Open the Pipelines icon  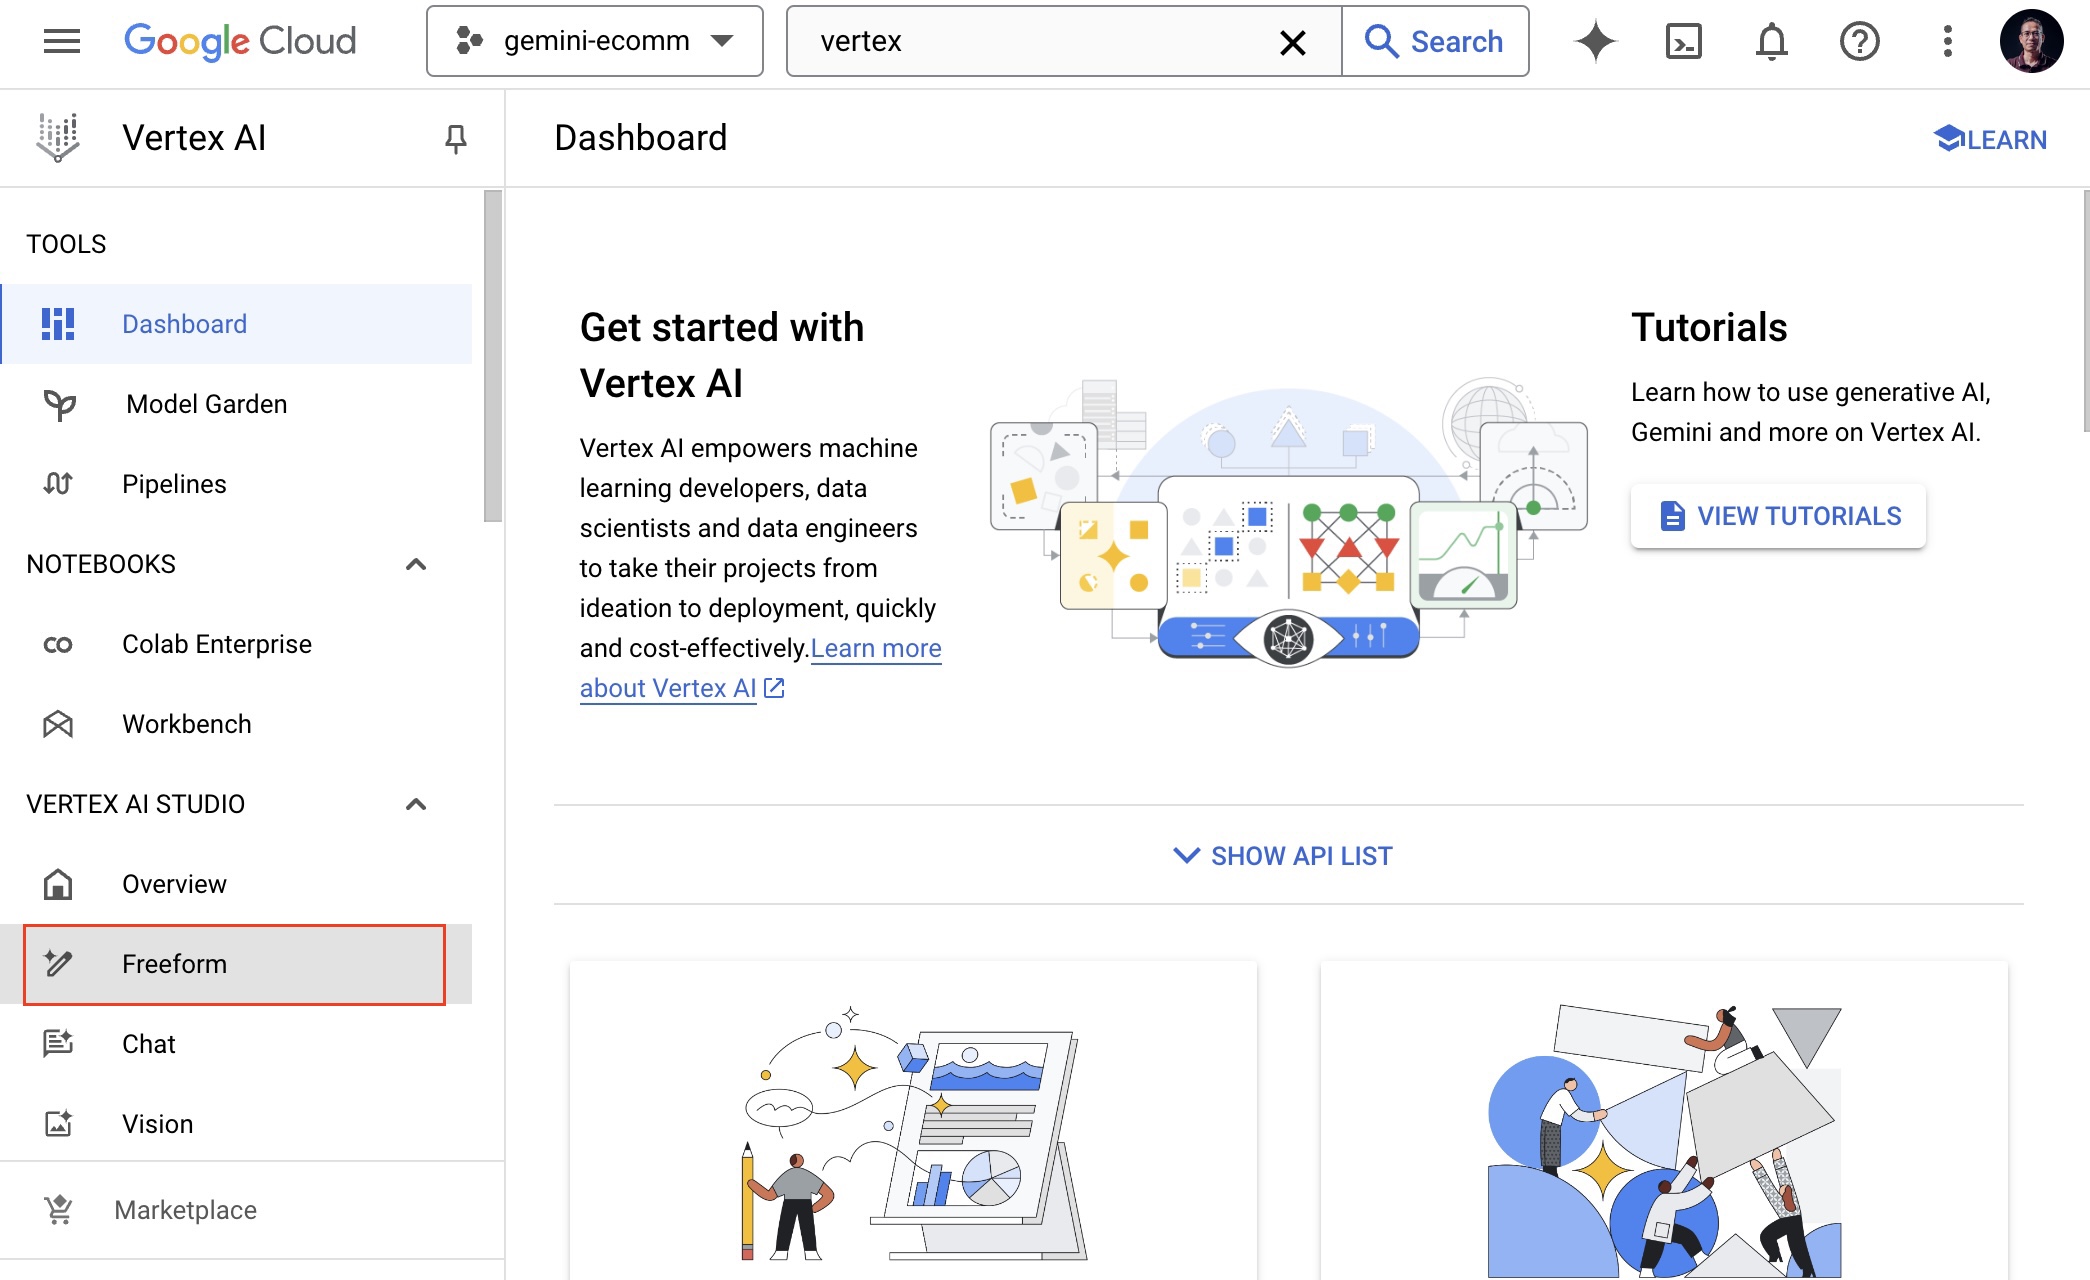59,484
